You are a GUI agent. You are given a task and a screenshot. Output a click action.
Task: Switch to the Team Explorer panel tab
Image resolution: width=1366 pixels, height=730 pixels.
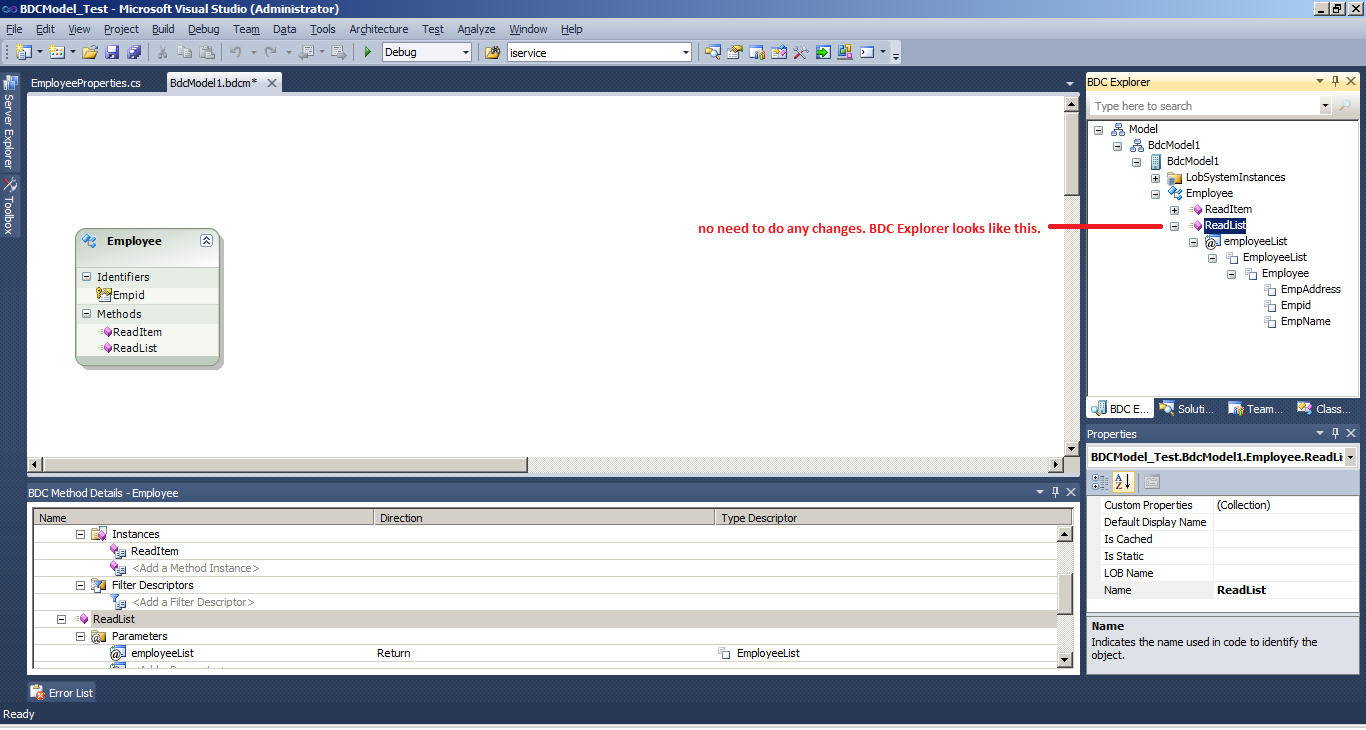1256,409
